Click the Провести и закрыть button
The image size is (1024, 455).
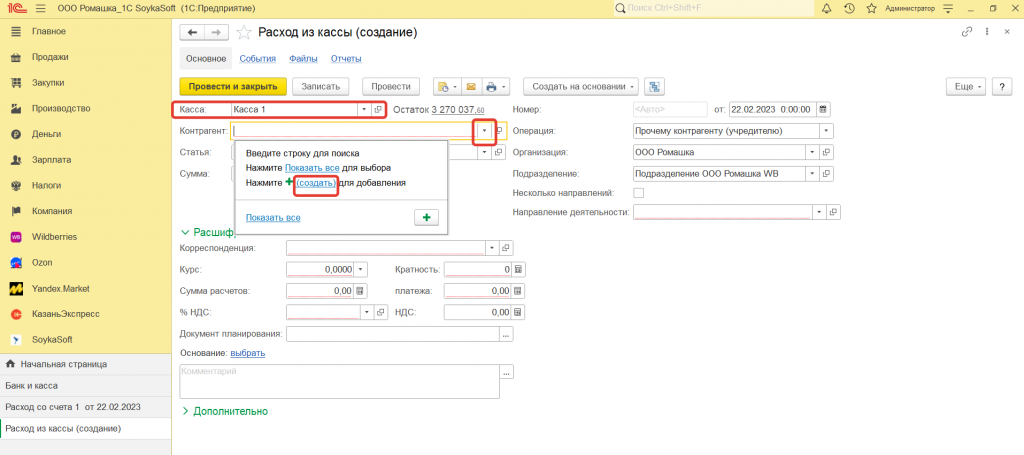(x=233, y=87)
